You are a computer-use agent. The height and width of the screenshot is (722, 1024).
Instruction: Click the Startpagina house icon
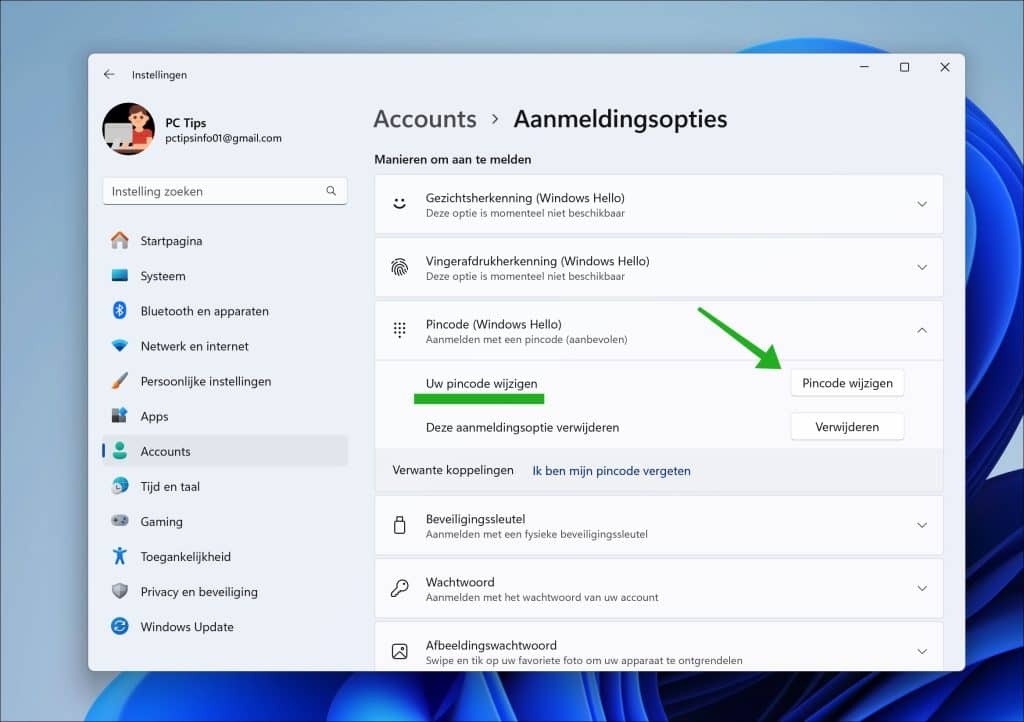pyautogui.click(x=120, y=240)
